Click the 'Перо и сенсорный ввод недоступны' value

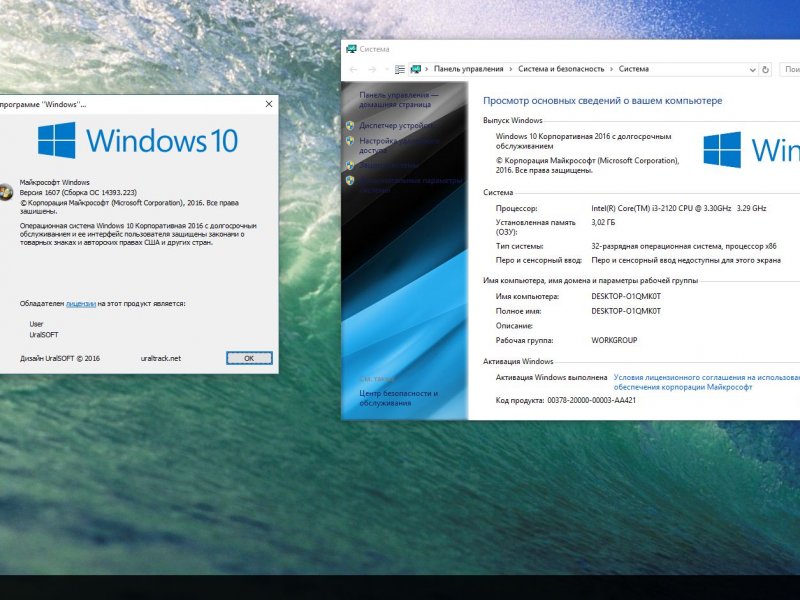(686, 260)
